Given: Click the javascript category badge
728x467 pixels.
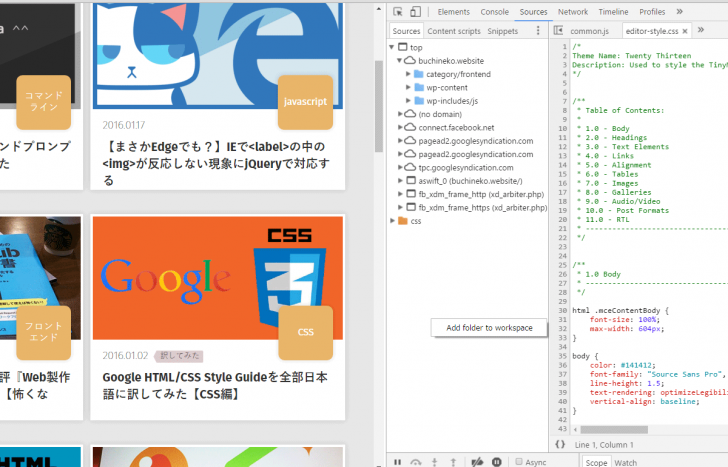Looking at the screenshot, I should [305, 102].
